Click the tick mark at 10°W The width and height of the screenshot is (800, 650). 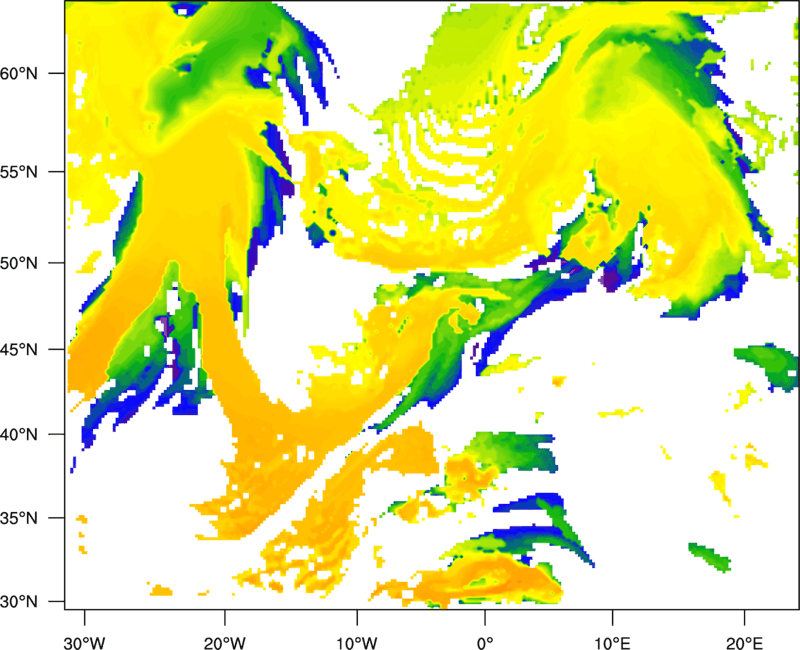pos(357,617)
